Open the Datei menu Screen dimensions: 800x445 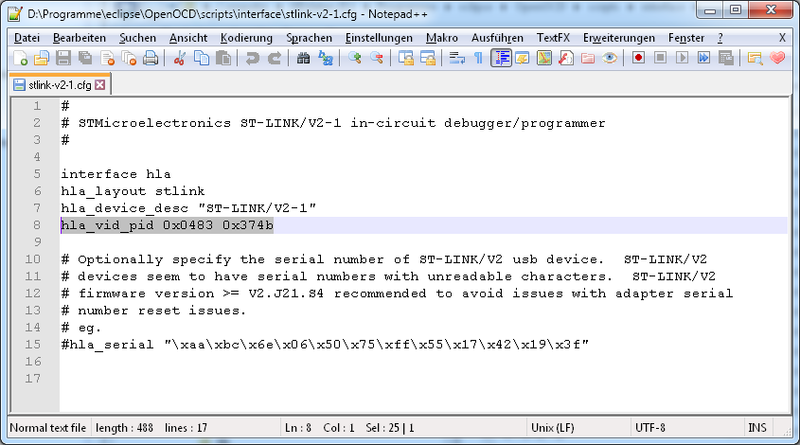27,38
